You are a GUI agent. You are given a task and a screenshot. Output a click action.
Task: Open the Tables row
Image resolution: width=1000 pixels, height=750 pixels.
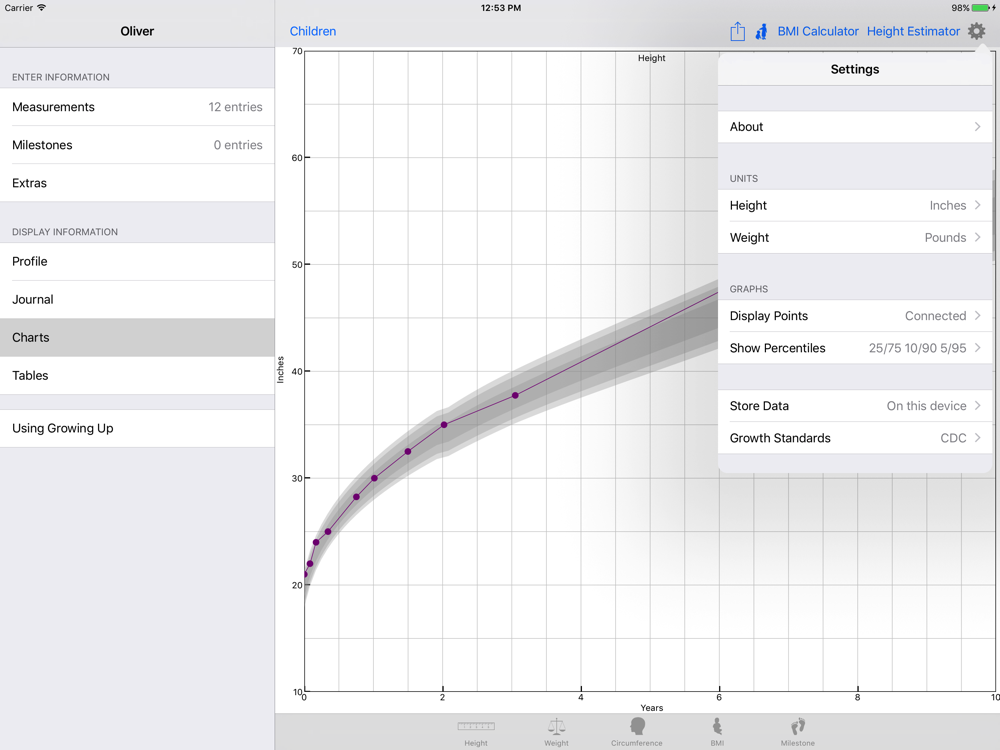pos(137,375)
